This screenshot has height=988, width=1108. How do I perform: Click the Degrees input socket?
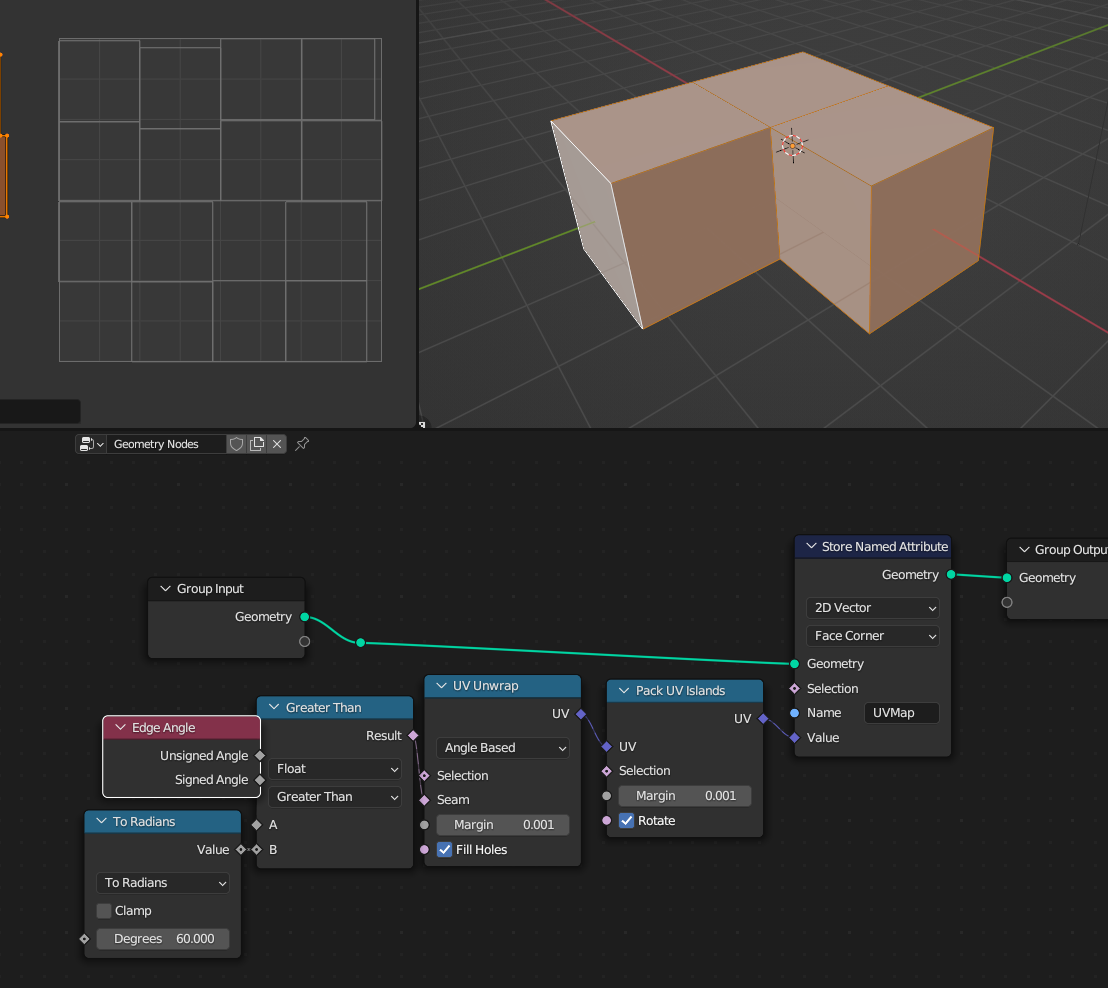point(84,939)
